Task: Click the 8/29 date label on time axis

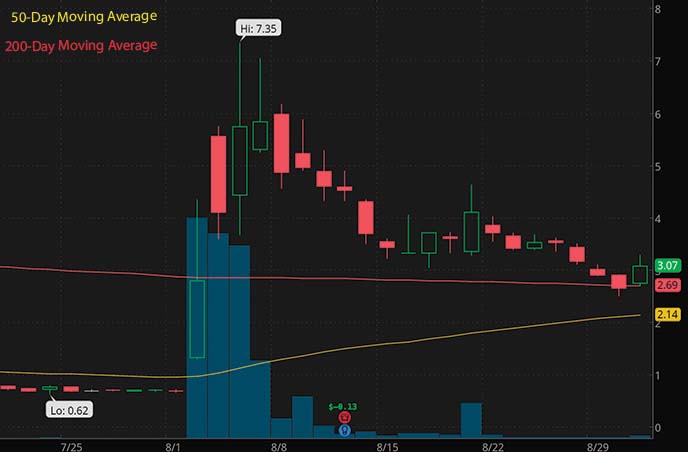Action: point(598,447)
